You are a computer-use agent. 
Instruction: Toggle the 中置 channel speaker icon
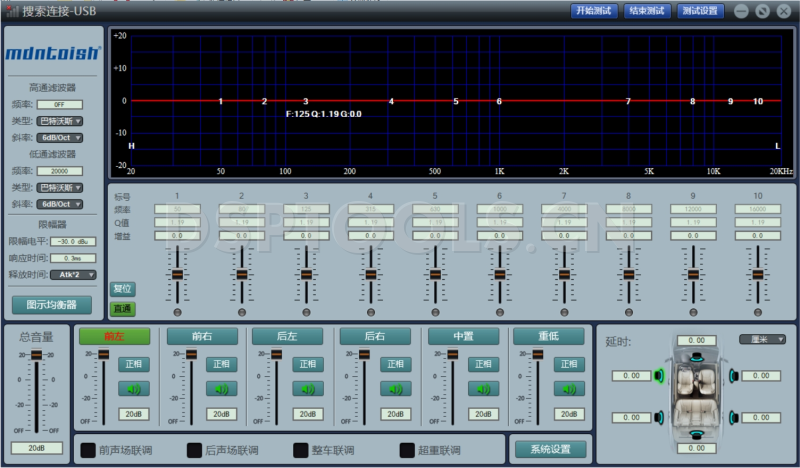pyautogui.click(x=483, y=389)
